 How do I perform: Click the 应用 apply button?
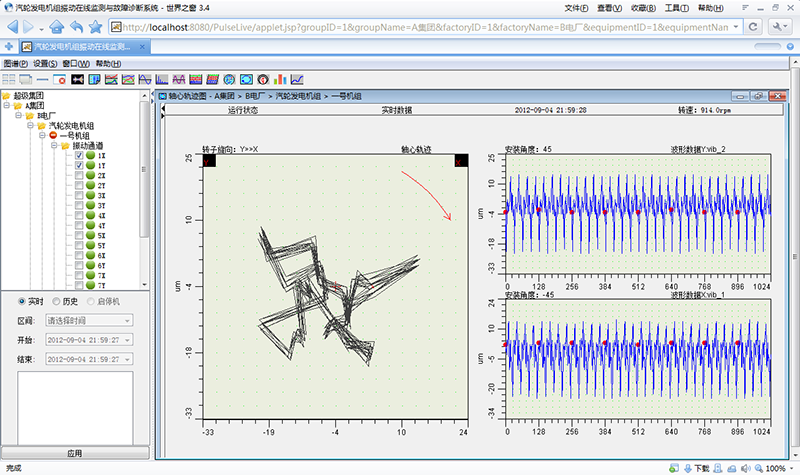click(75, 453)
